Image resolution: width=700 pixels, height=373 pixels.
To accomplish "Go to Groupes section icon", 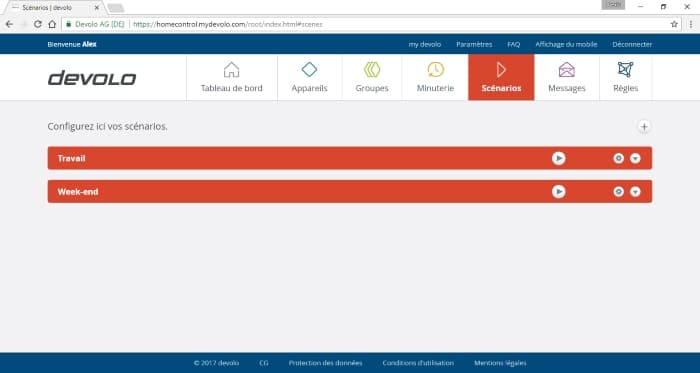I will point(372,70).
